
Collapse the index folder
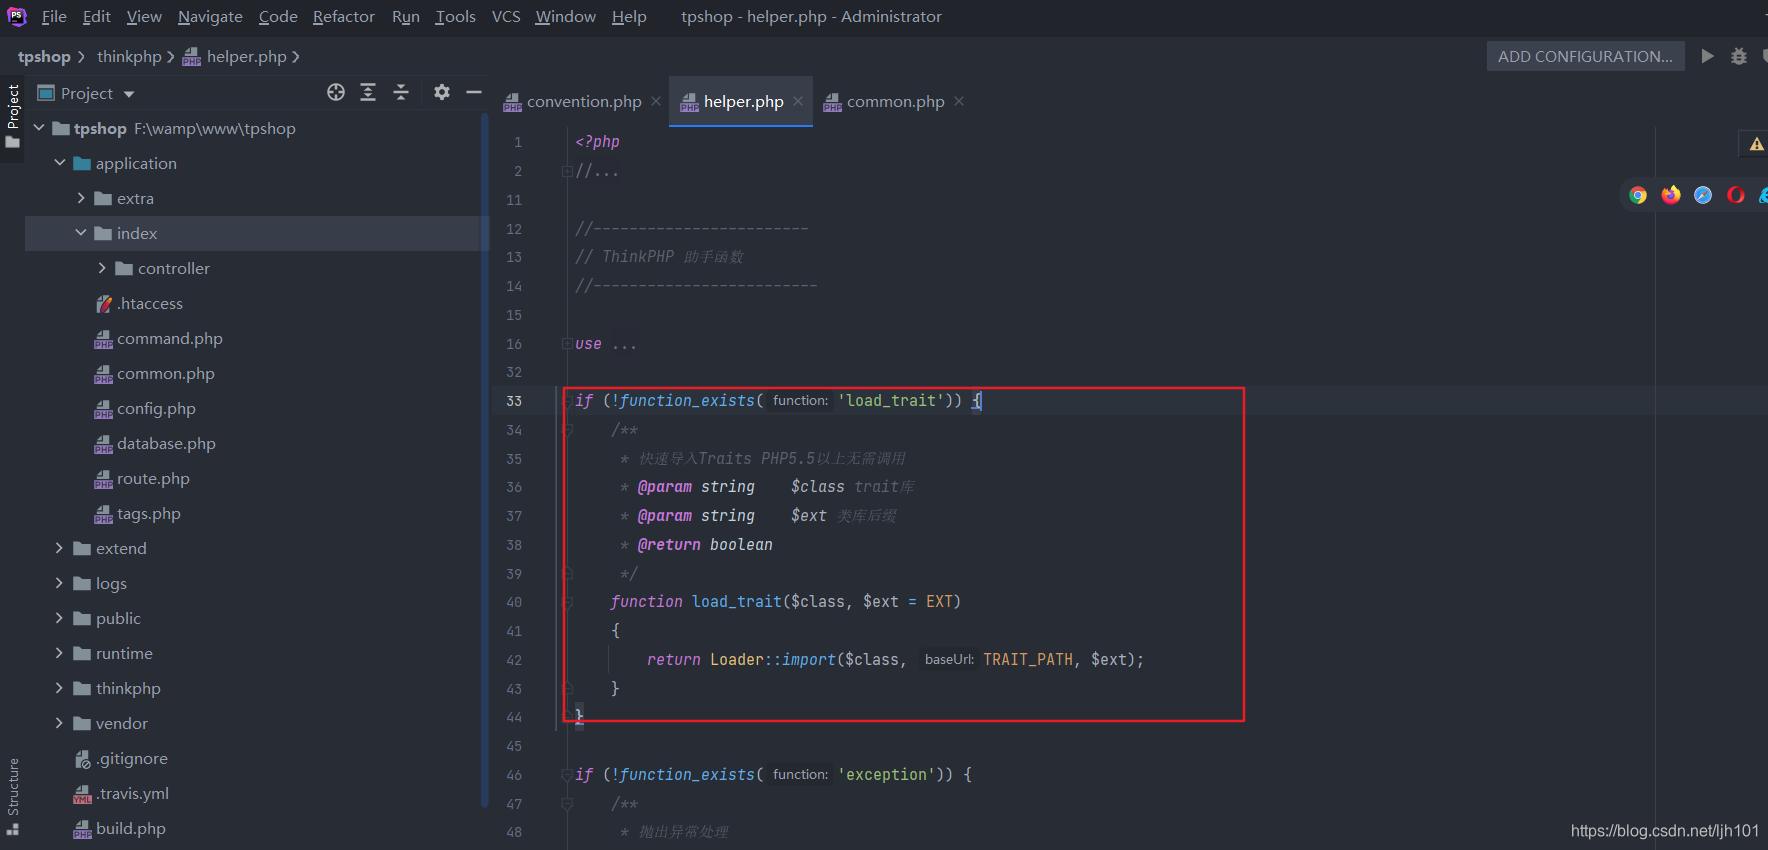click(81, 233)
